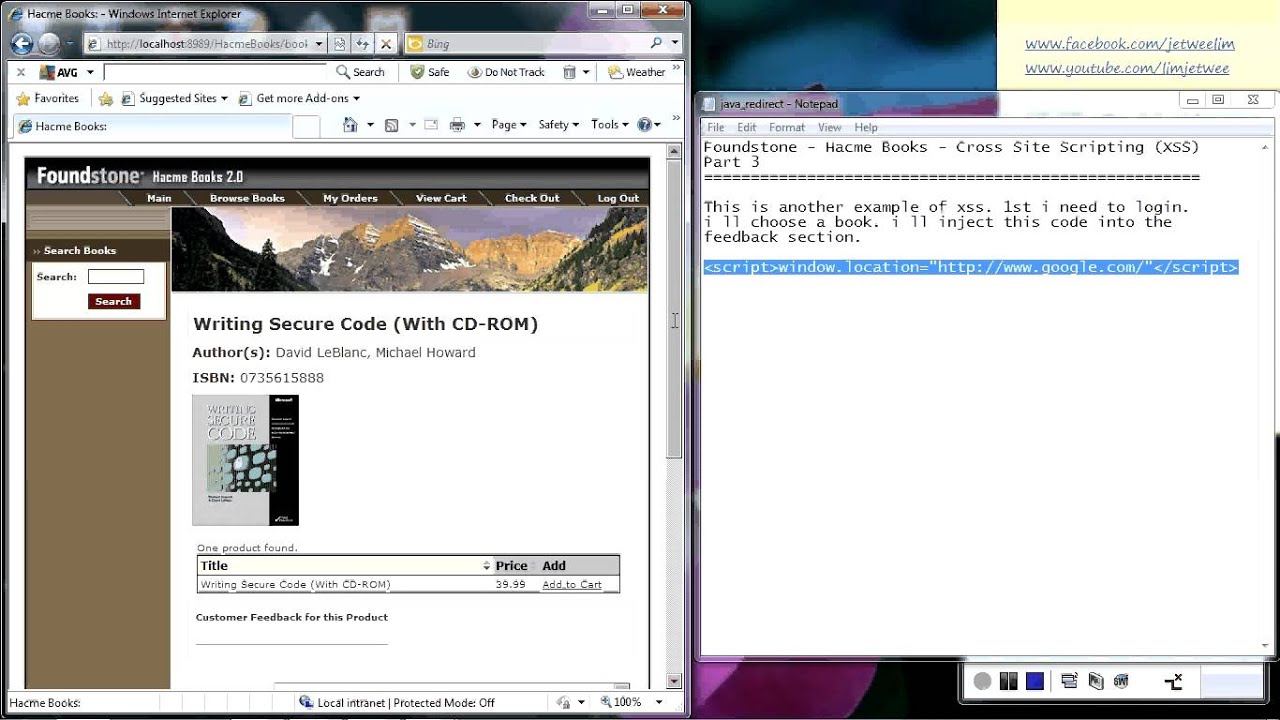Go back with the IE back arrow

(x=22, y=43)
